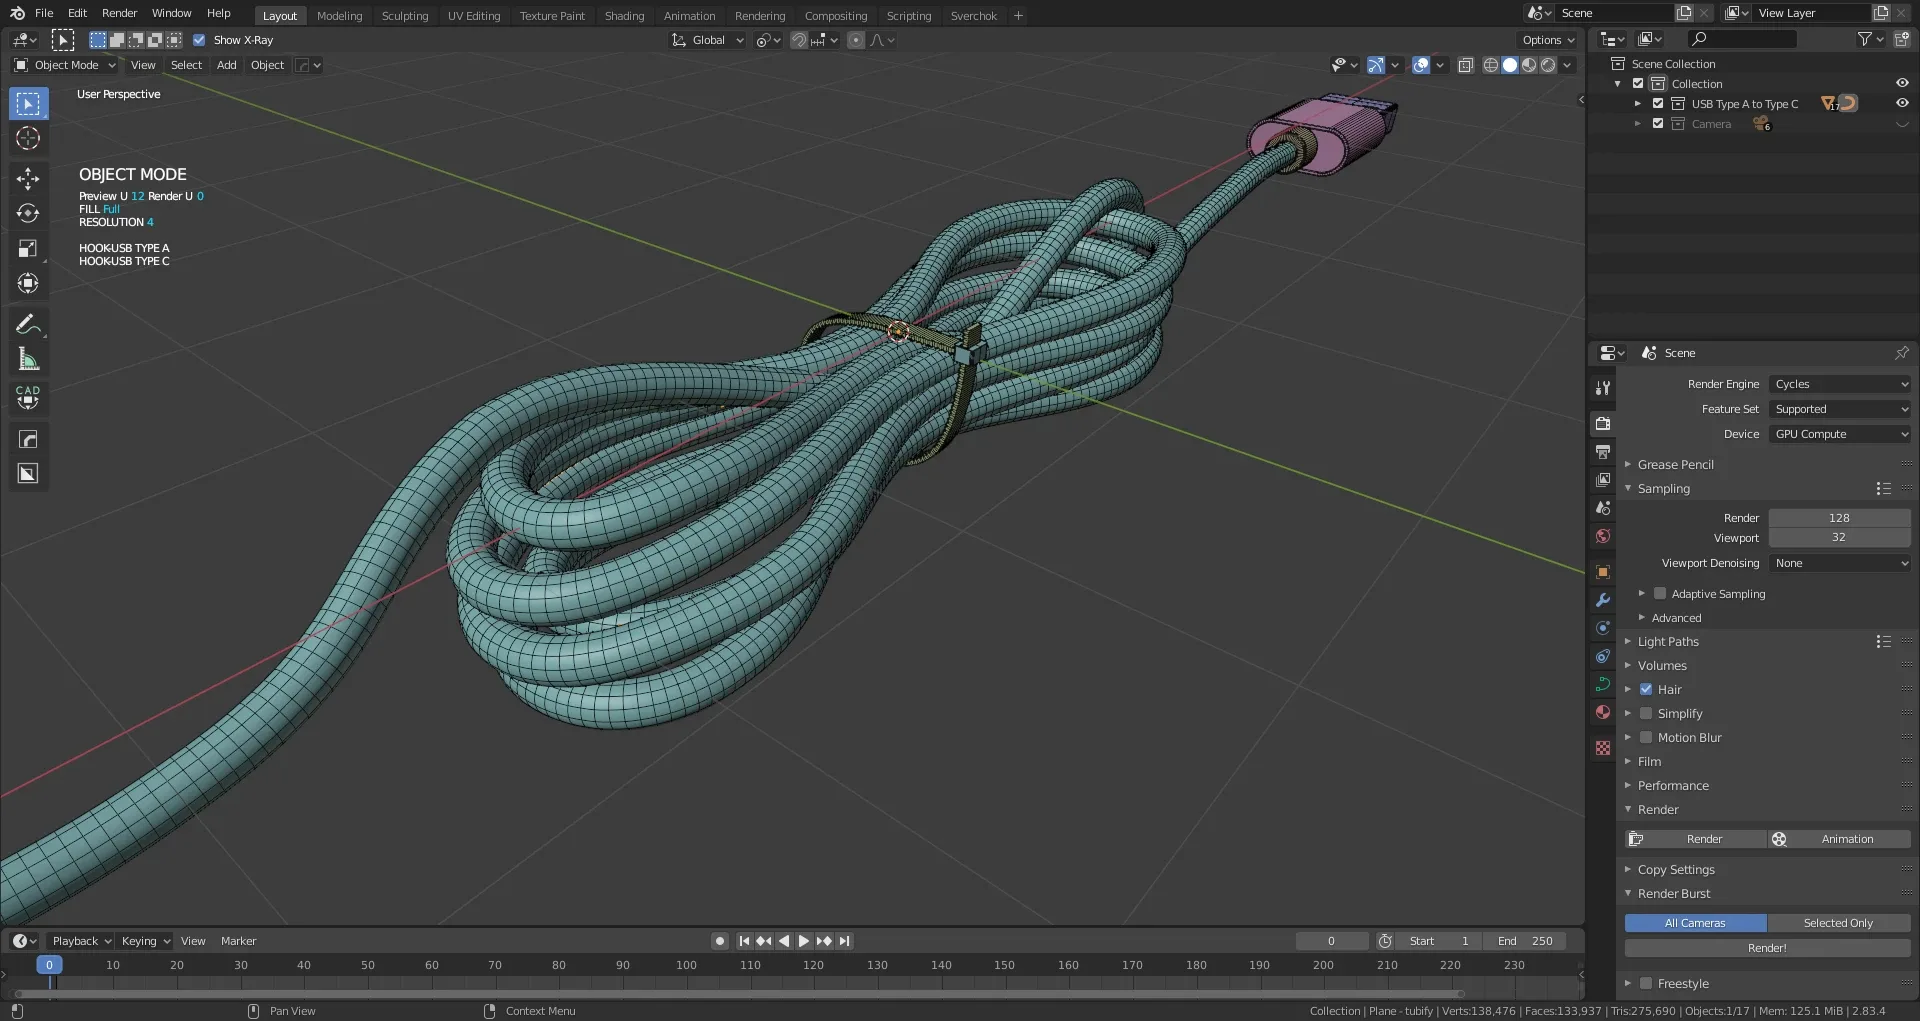The height and width of the screenshot is (1021, 1920).
Task: Select the Scale tool
Action: pos(28,249)
